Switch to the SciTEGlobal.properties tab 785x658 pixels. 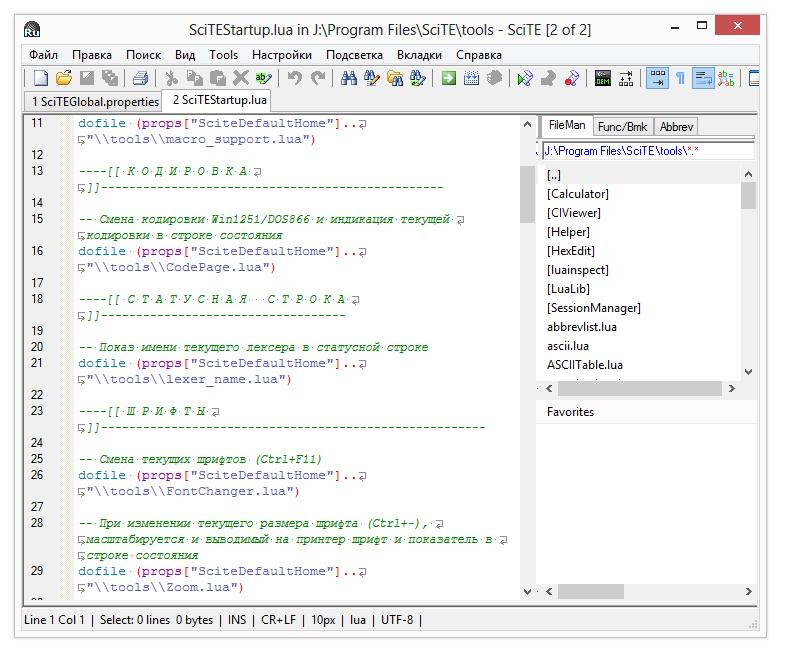pos(95,101)
